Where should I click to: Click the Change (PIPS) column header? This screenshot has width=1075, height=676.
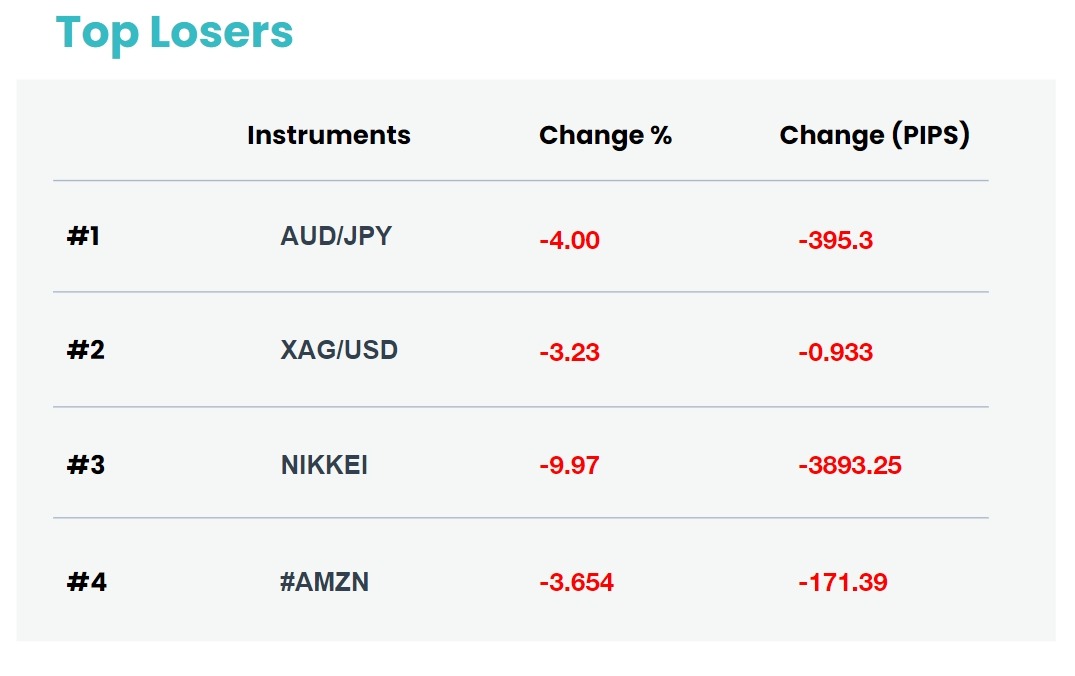[875, 136]
